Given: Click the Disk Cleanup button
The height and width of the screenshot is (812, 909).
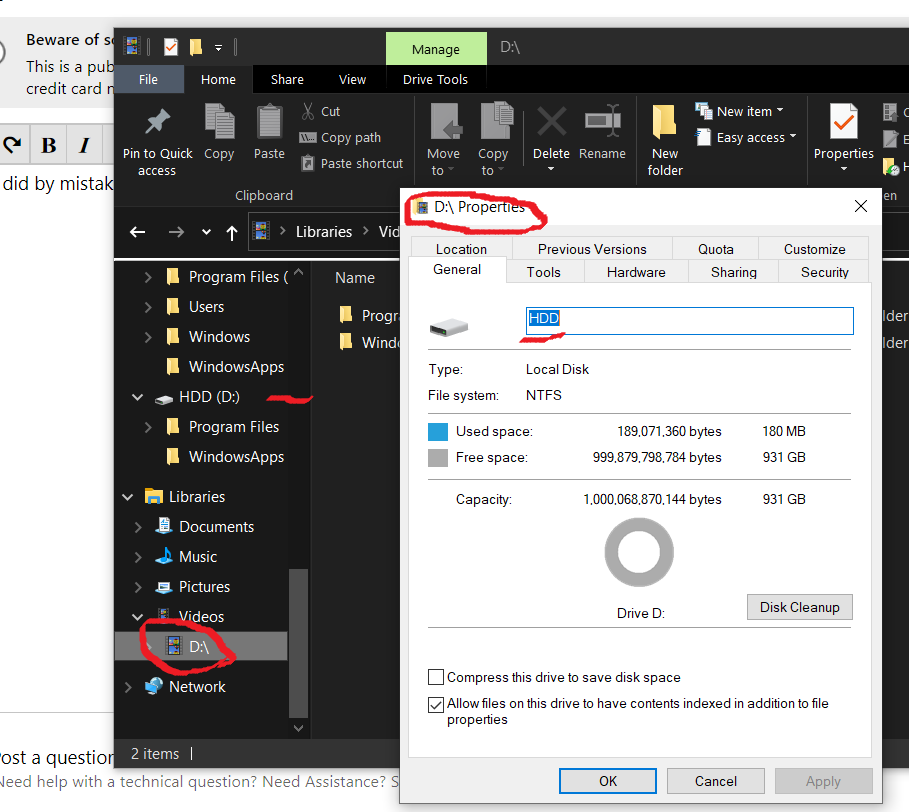Looking at the screenshot, I should [799, 607].
